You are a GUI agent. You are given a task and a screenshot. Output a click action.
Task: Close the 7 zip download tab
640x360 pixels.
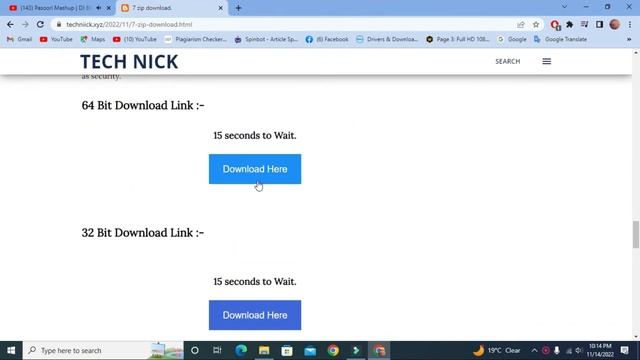pos(220,8)
